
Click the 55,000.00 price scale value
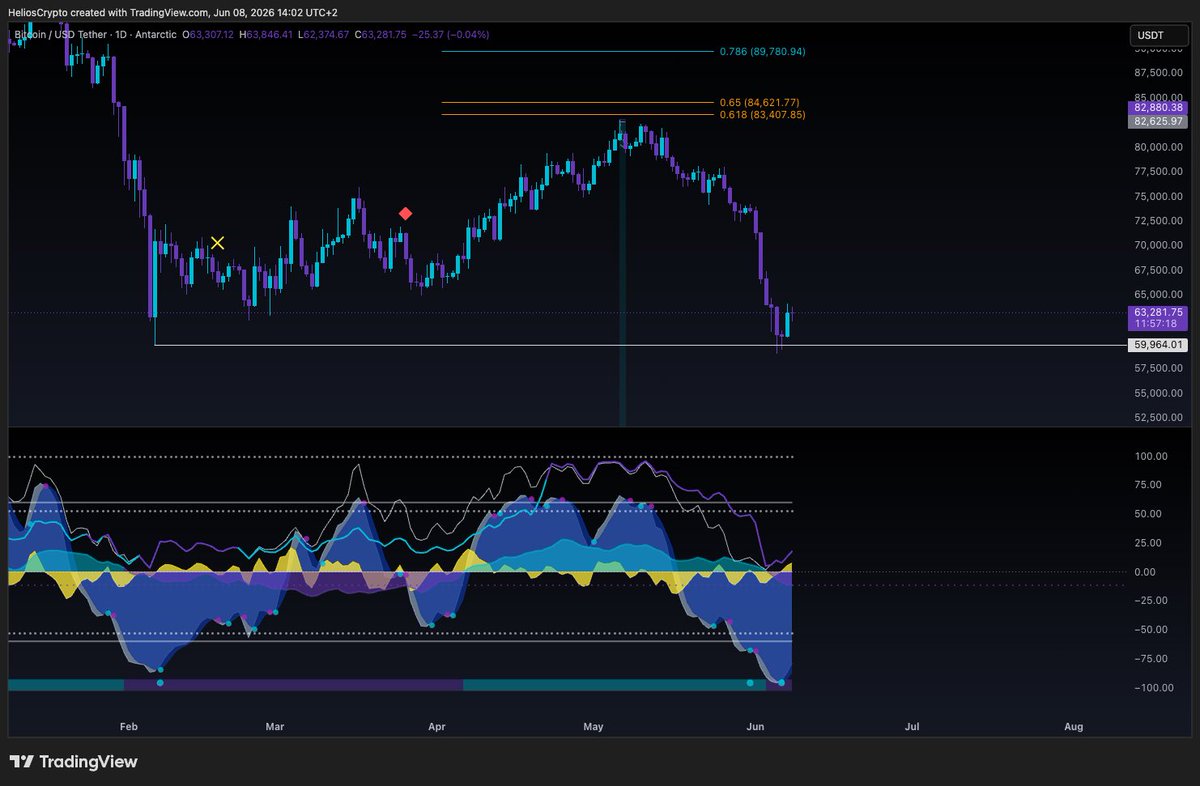pos(1158,393)
